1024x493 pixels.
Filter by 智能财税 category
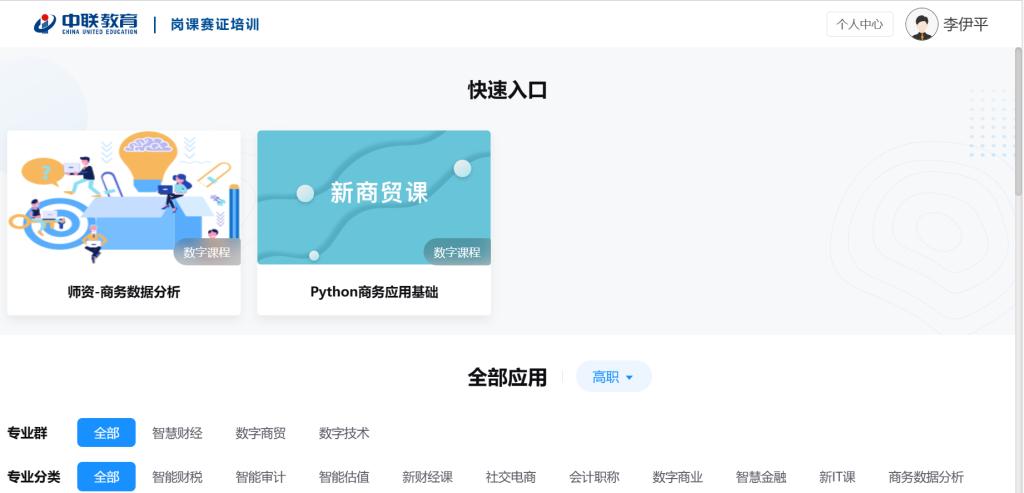point(177,477)
